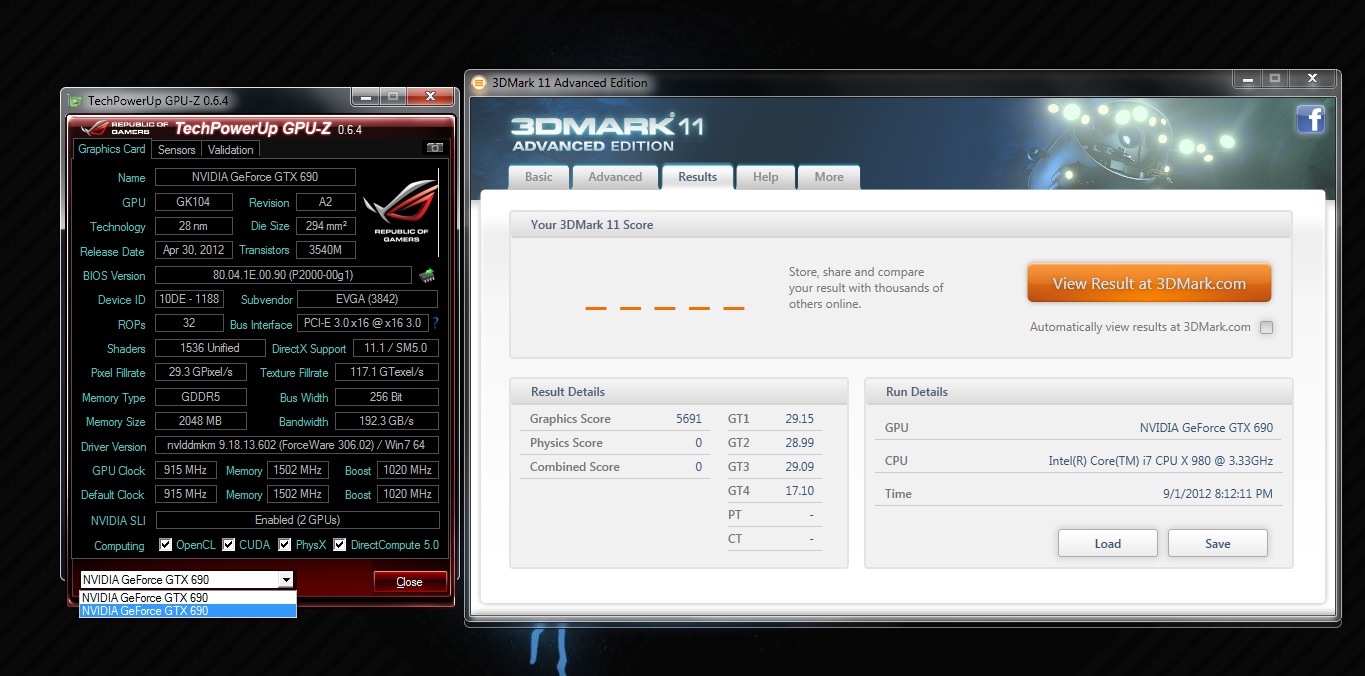Screen dimensions: 1365x676
Task: Click the Facebook icon in 3DMark
Action: pyautogui.click(x=1310, y=119)
